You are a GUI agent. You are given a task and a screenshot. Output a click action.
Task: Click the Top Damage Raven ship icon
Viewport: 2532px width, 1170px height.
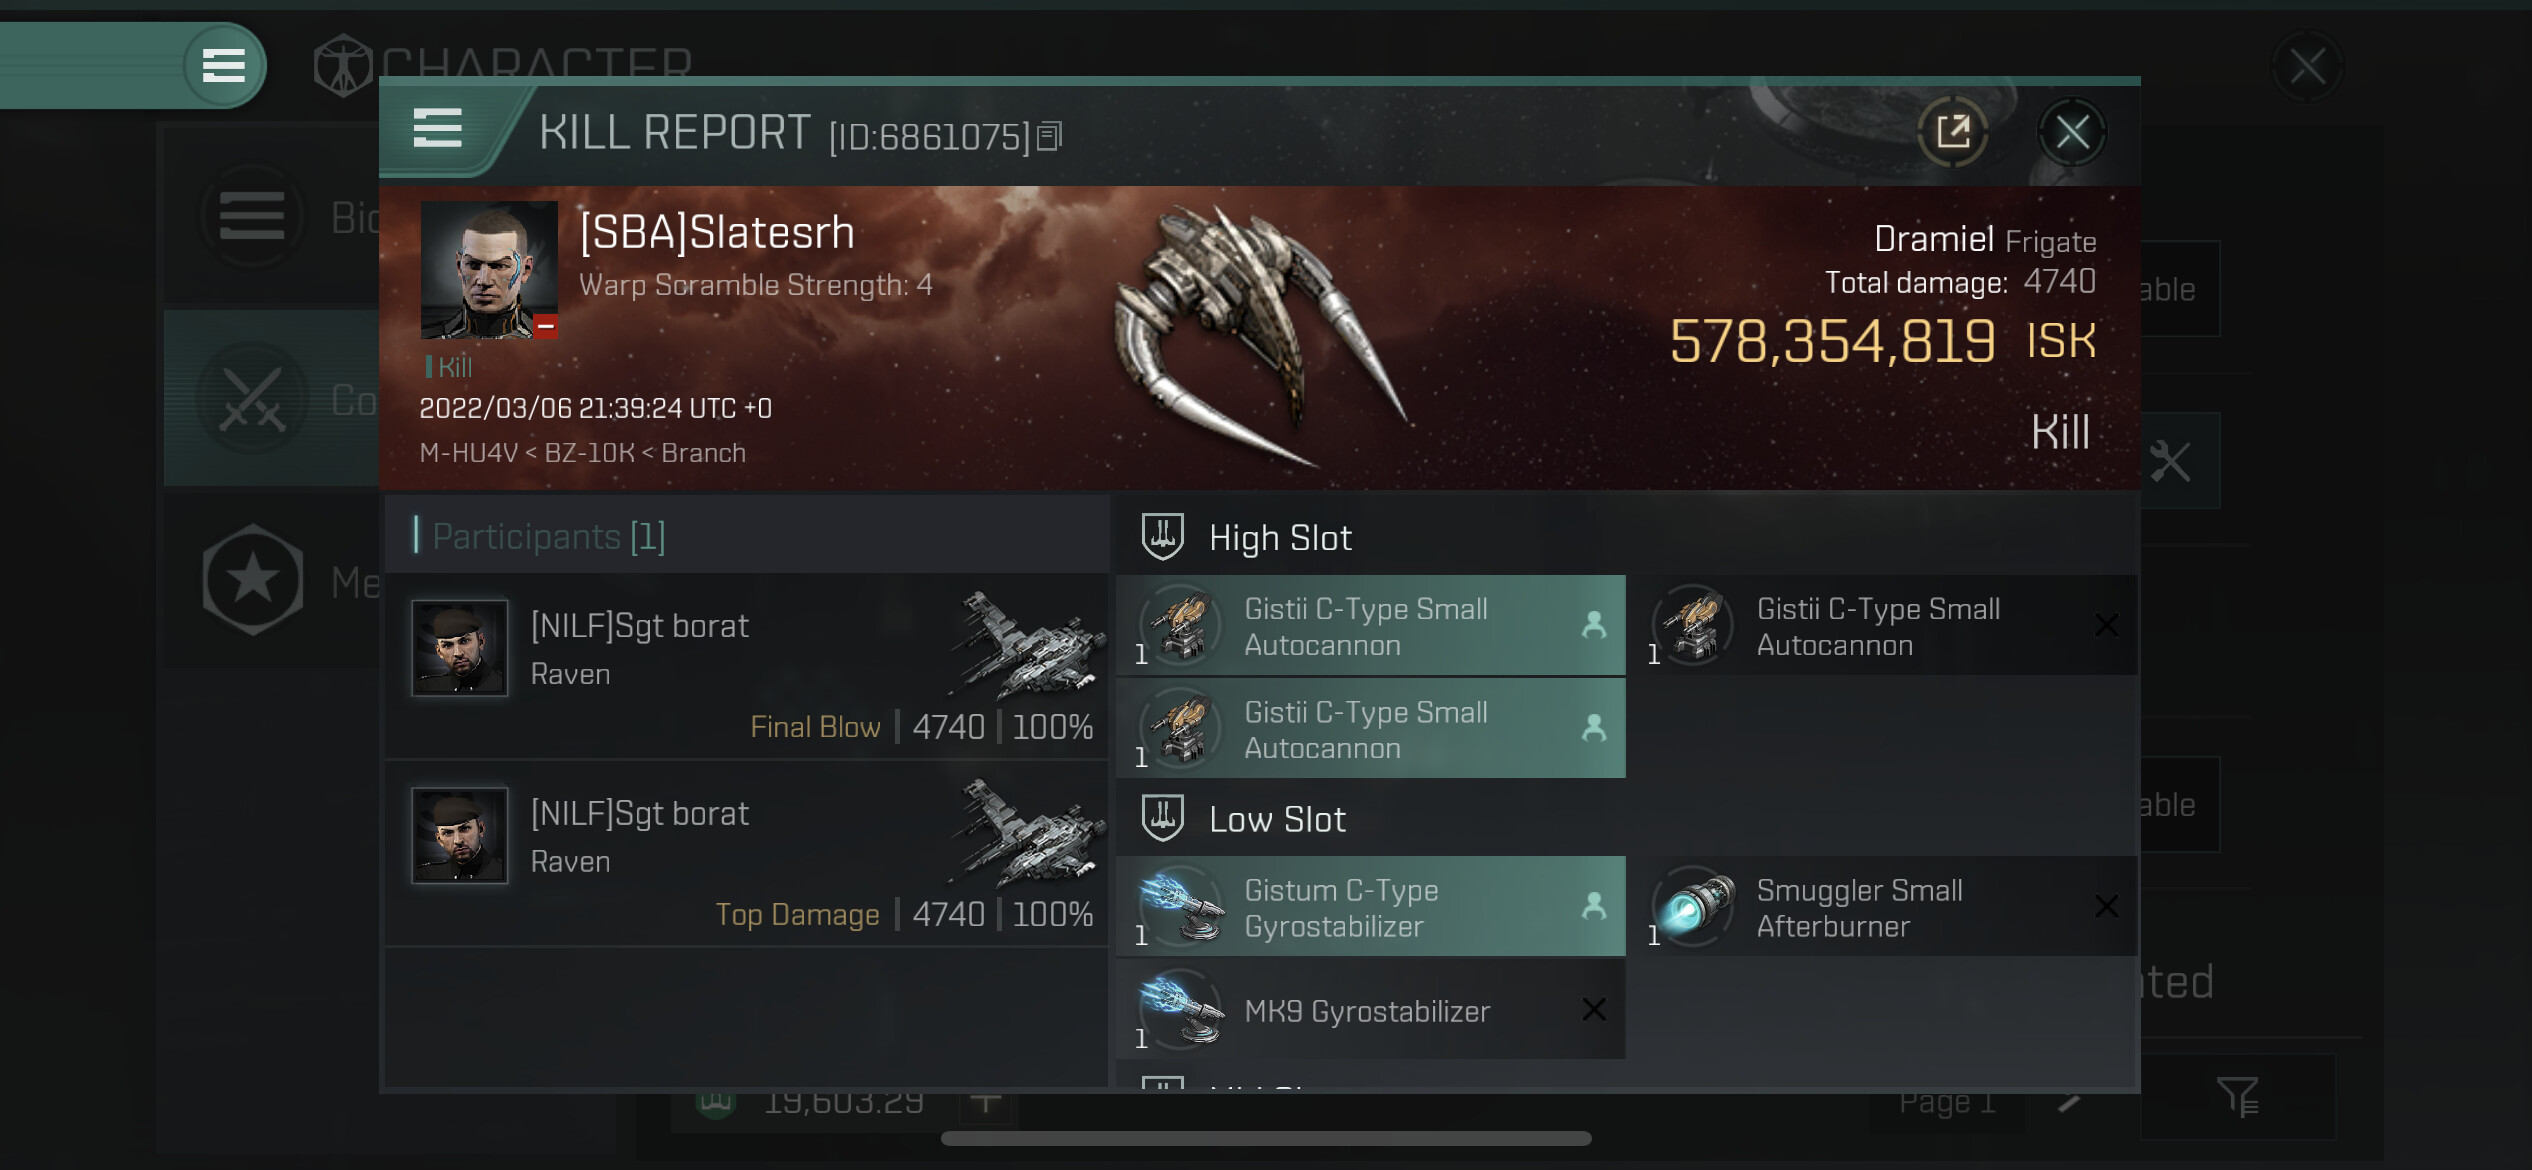click(1026, 835)
